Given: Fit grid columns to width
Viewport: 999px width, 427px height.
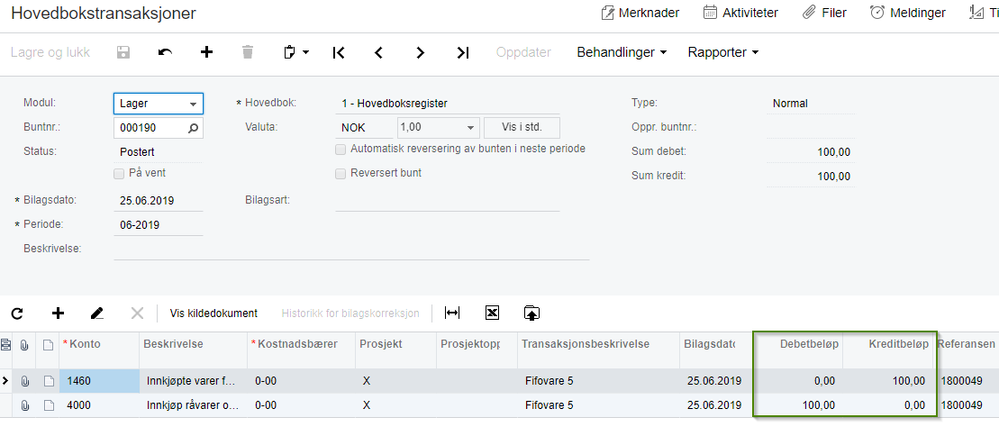Looking at the screenshot, I should 452,313.
